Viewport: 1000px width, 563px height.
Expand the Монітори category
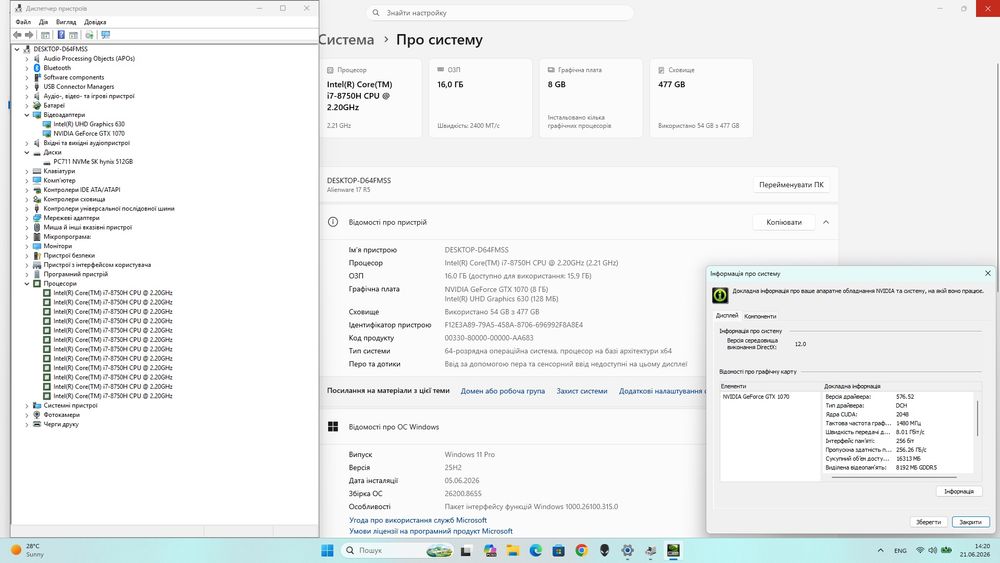pos(27,246)
